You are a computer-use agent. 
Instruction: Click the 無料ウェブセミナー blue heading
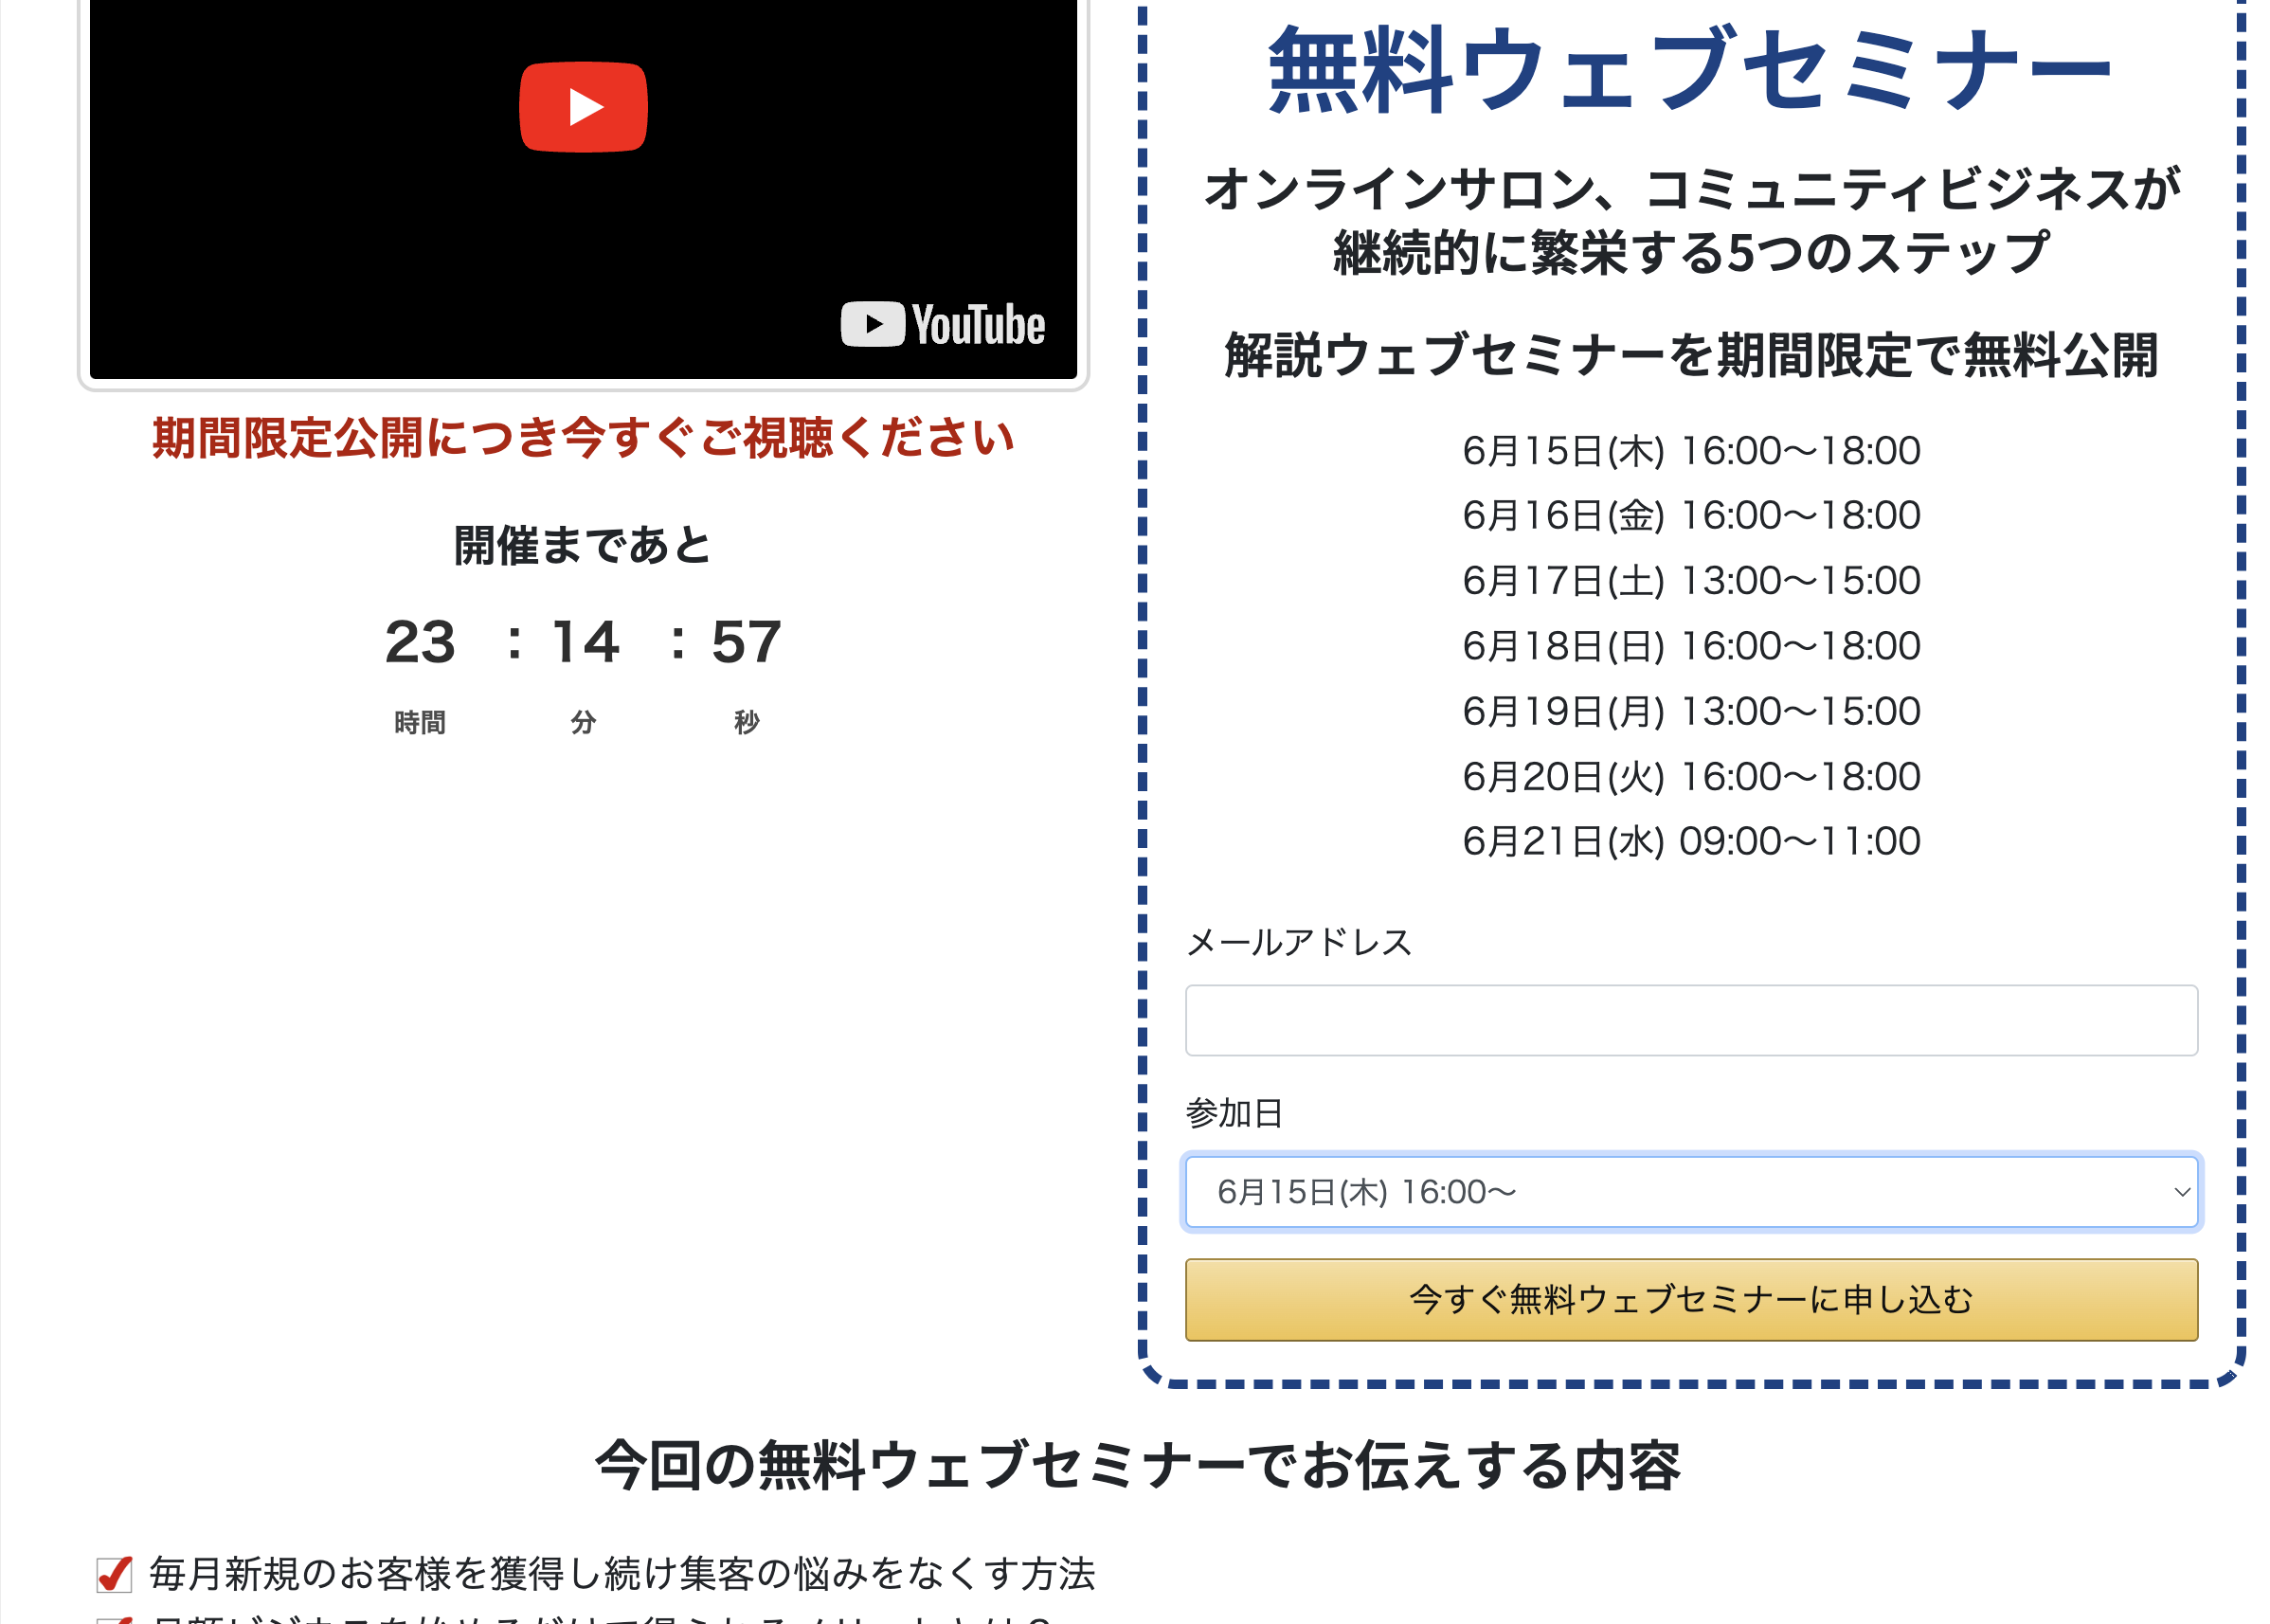point(1690,70)
